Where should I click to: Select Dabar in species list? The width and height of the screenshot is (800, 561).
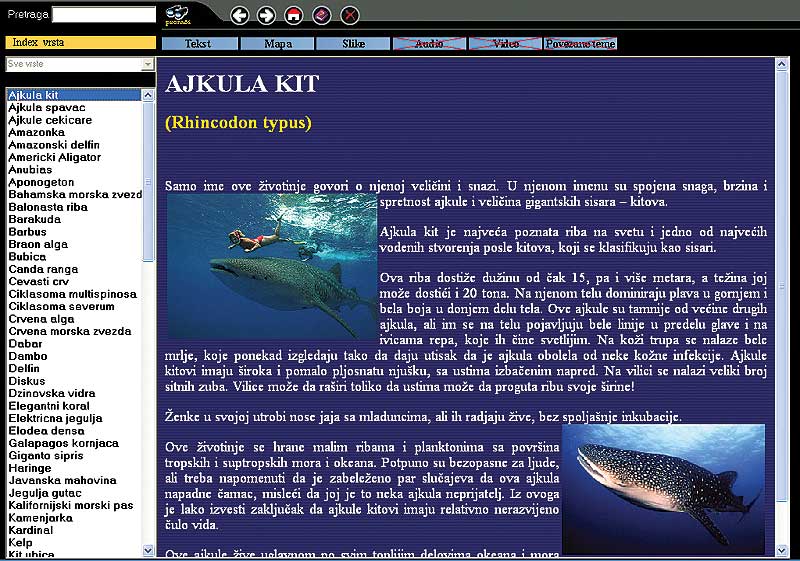[74, 344]
